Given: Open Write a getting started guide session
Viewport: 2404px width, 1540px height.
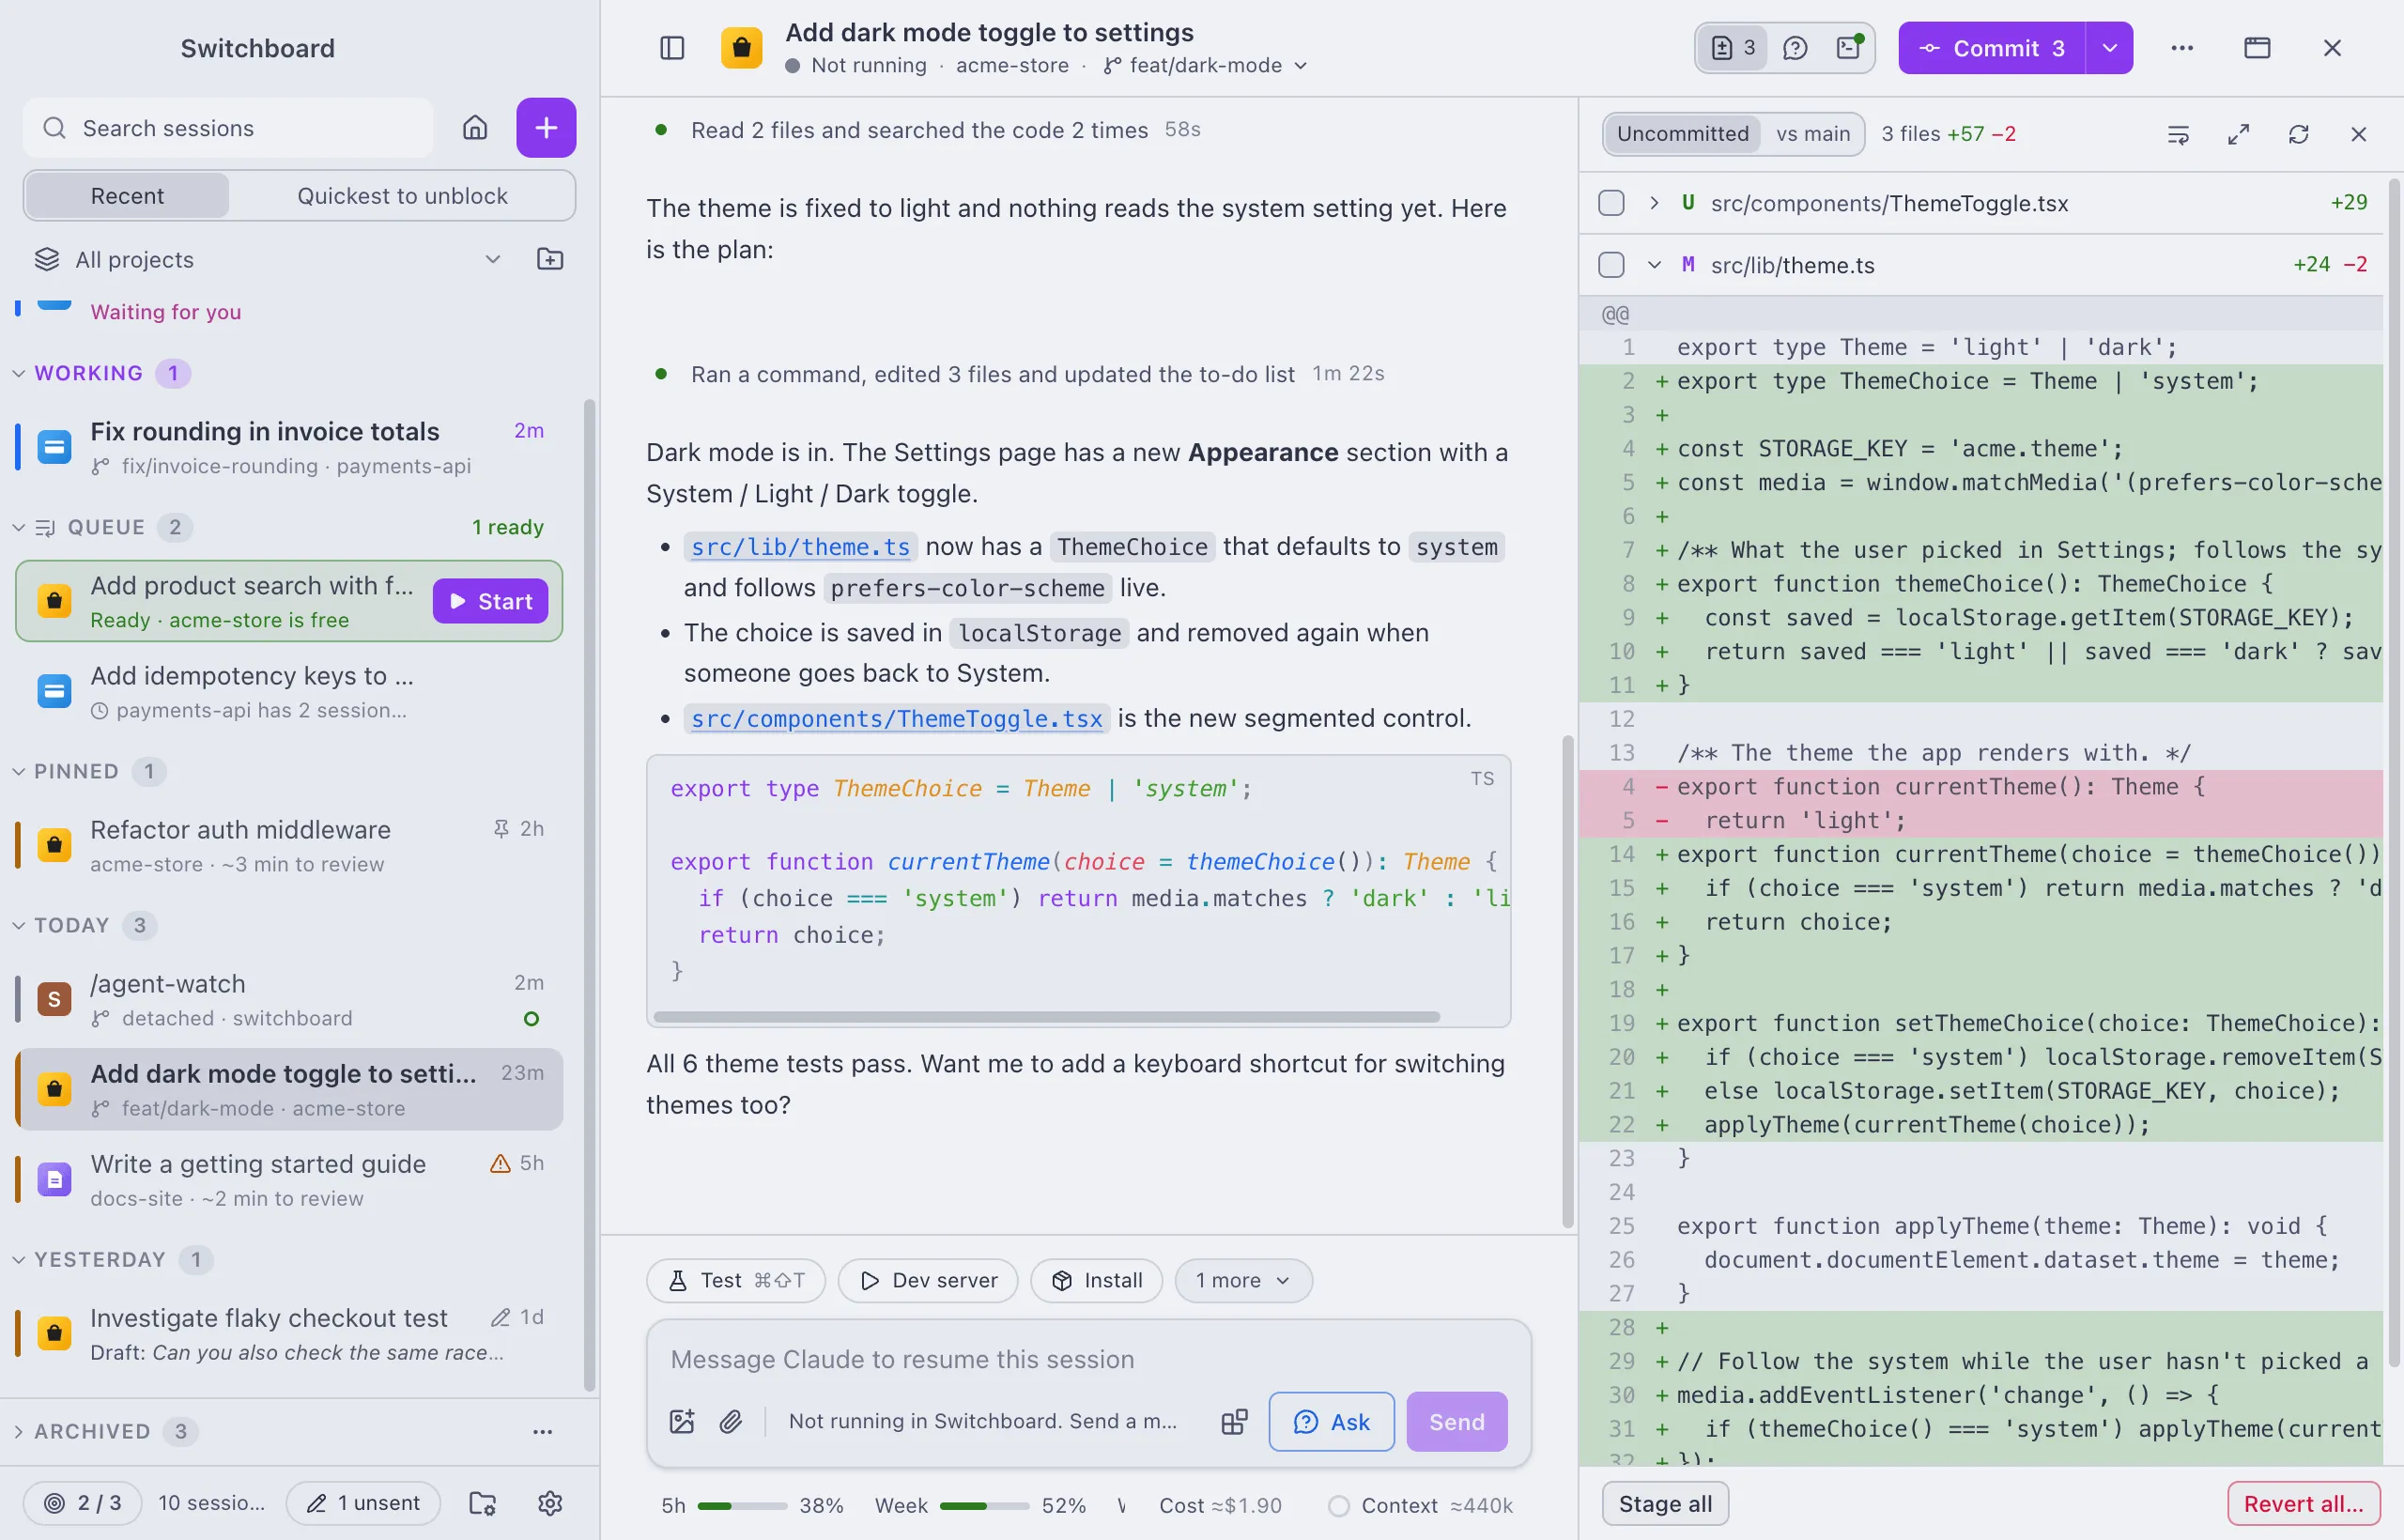Looking at the screenshot, I should [x=289, y=1180].
